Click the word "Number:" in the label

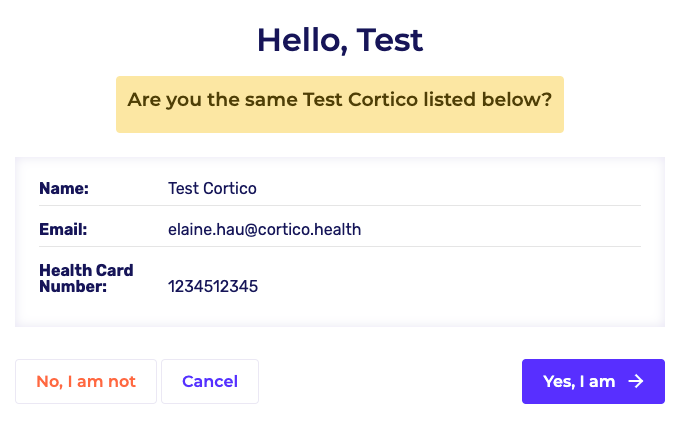coord(73,287)
